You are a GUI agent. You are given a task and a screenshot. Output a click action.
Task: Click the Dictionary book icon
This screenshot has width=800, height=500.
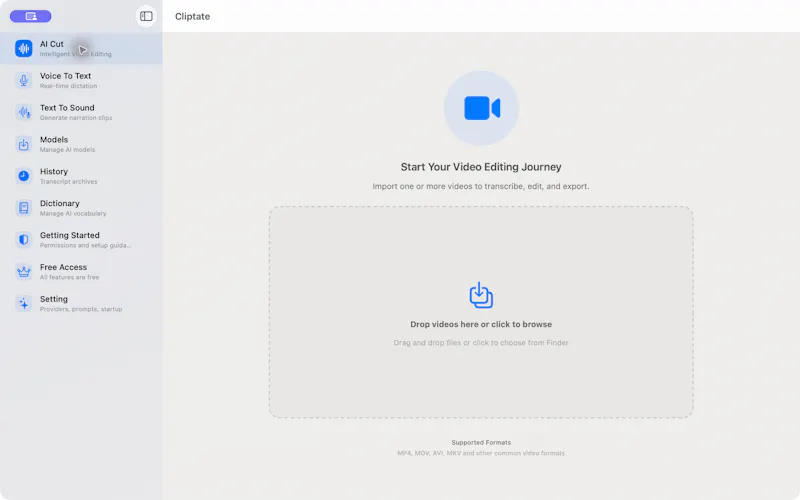23,208
